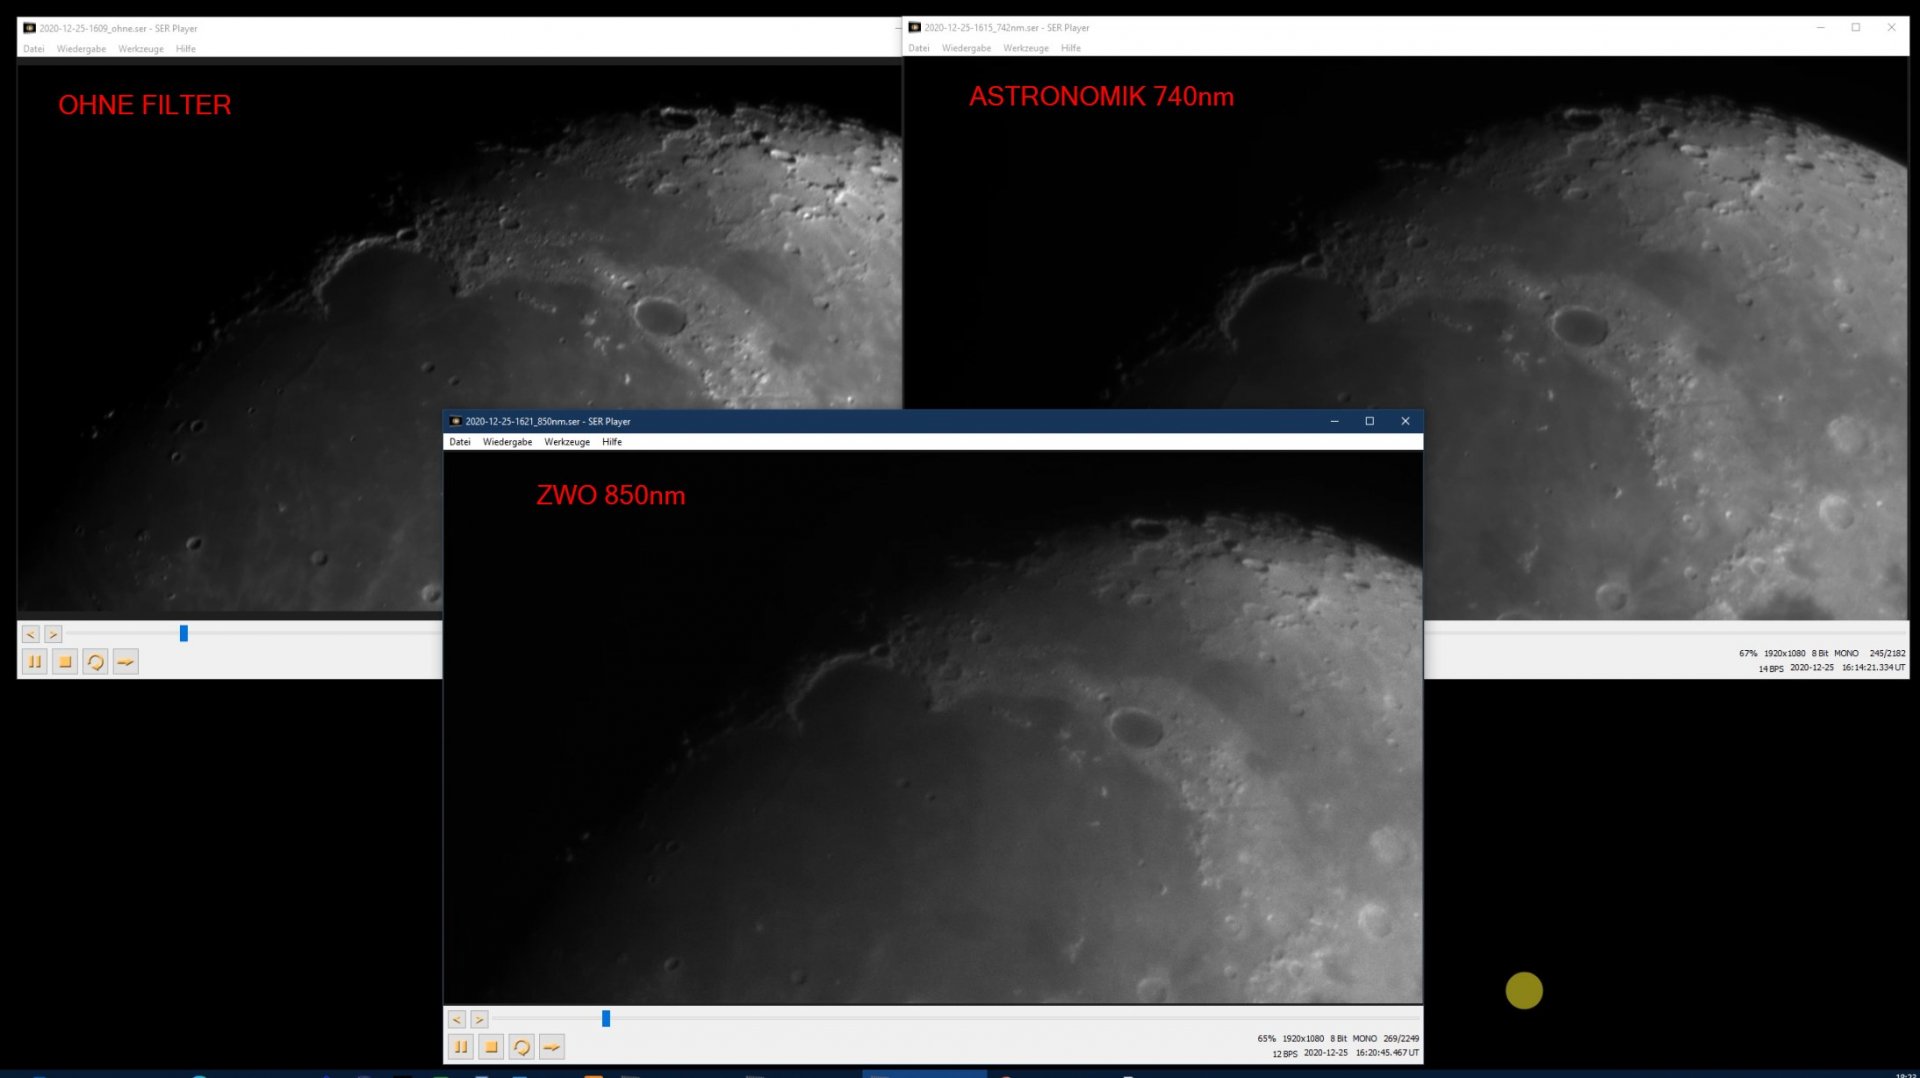
Task: Maximize the 742nm.ser SER Player window
Action: (x=1856, y=27)
